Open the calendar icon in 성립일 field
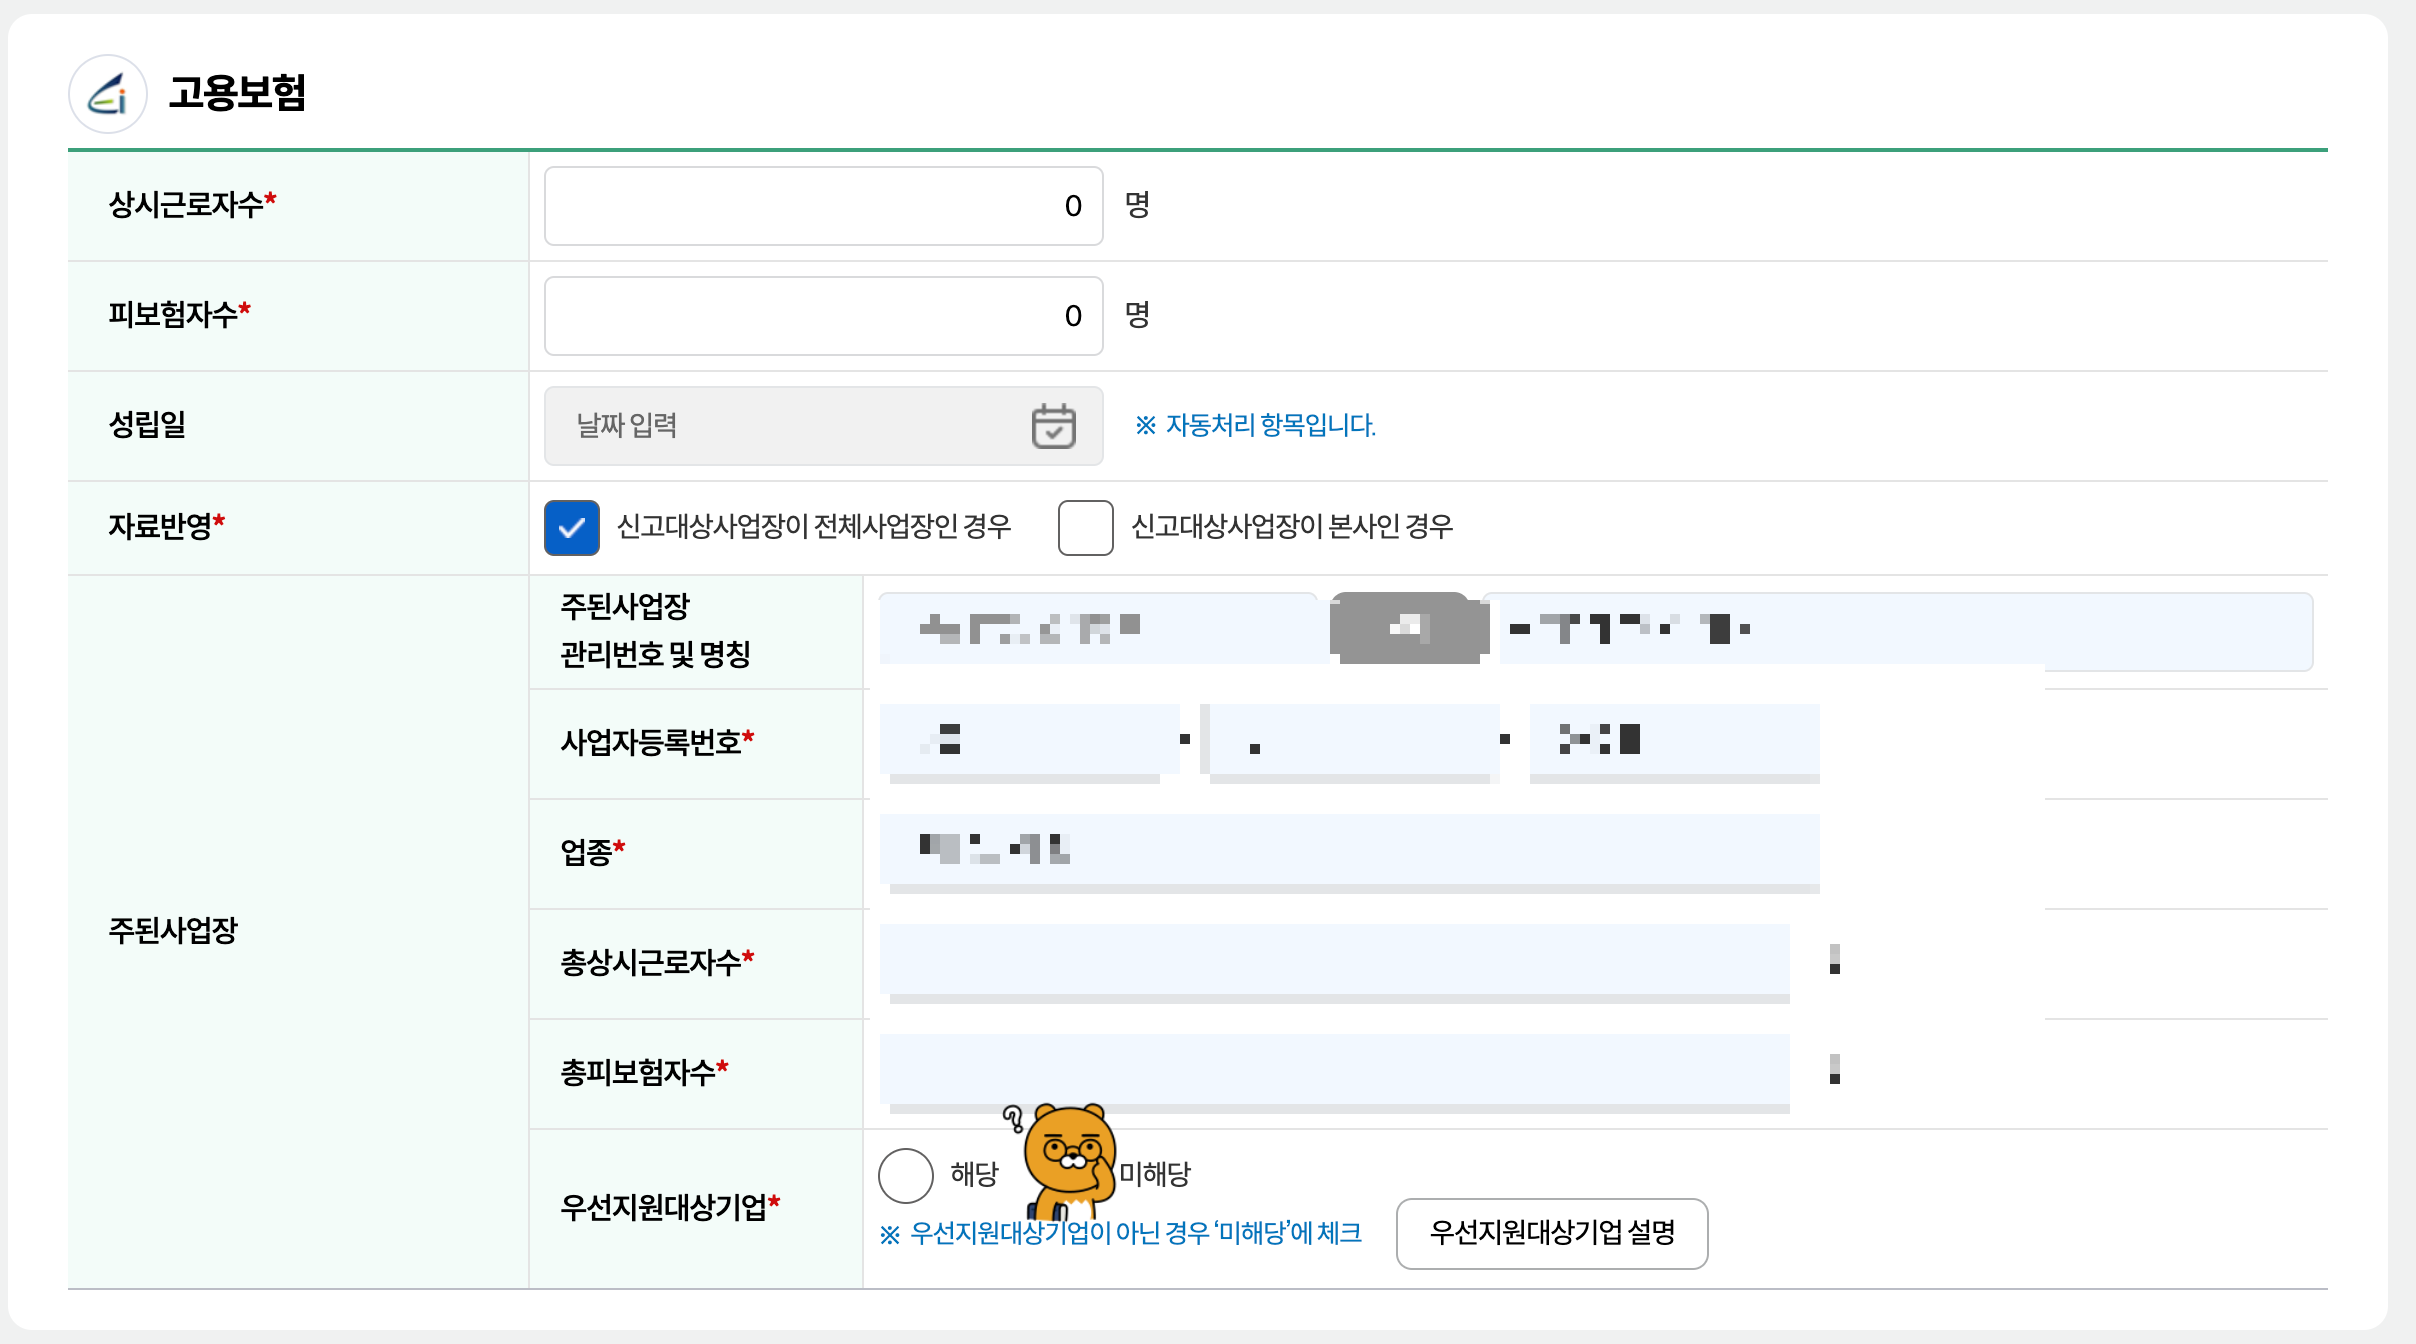Image resolution: width=2416 pixels, height=1344 pixels. pos(1053,426)
